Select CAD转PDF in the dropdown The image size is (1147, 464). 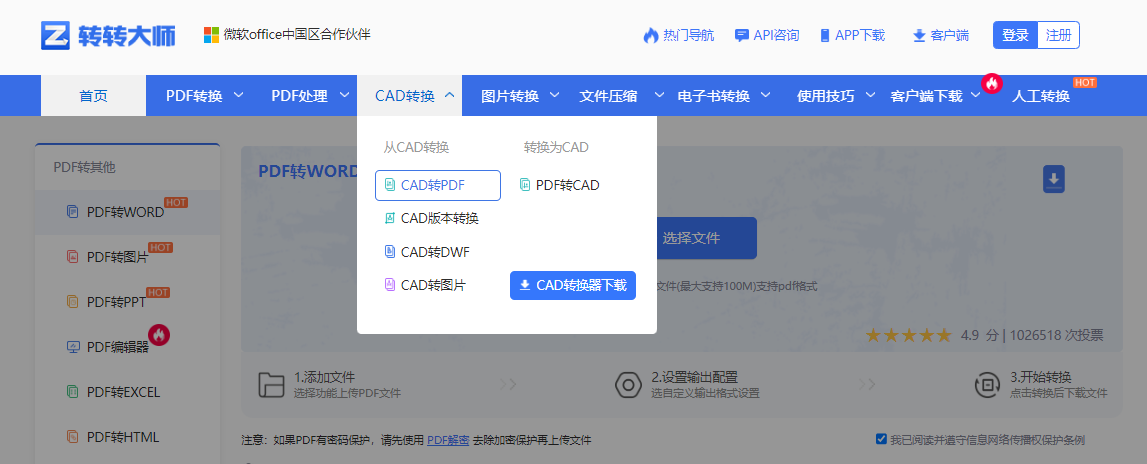[437, 185]
